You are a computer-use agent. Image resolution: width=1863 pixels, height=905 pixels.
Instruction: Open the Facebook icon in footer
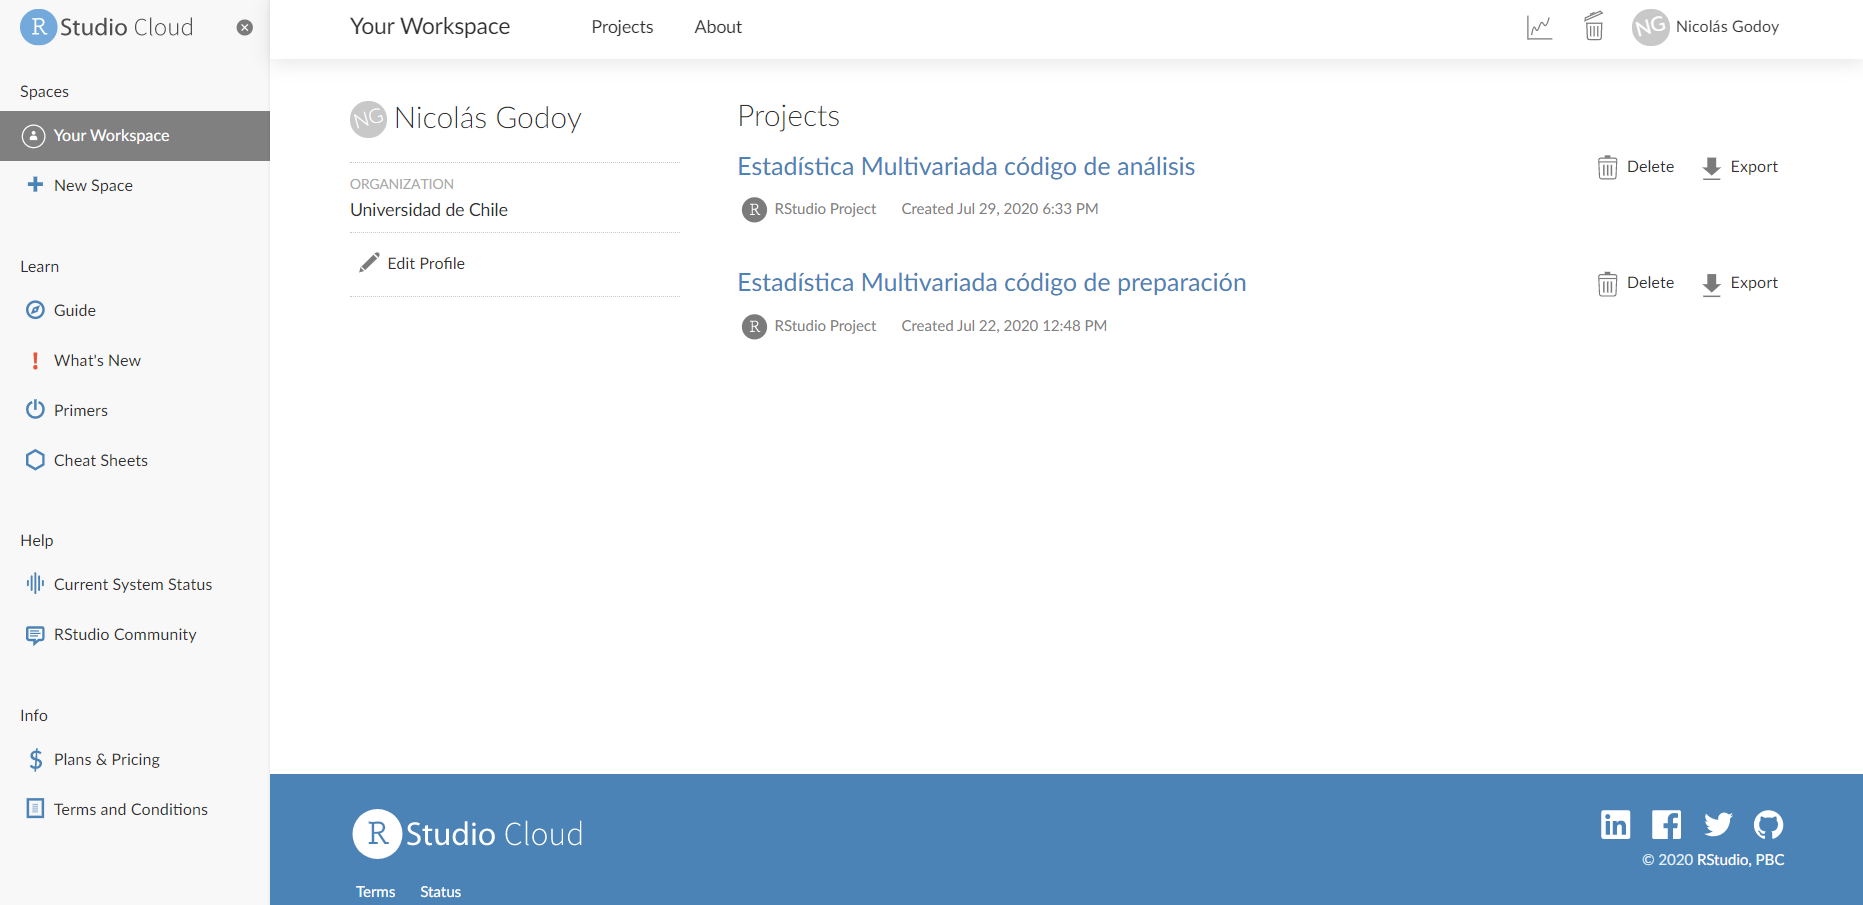pyautogui.click(x=1666, y=824)
